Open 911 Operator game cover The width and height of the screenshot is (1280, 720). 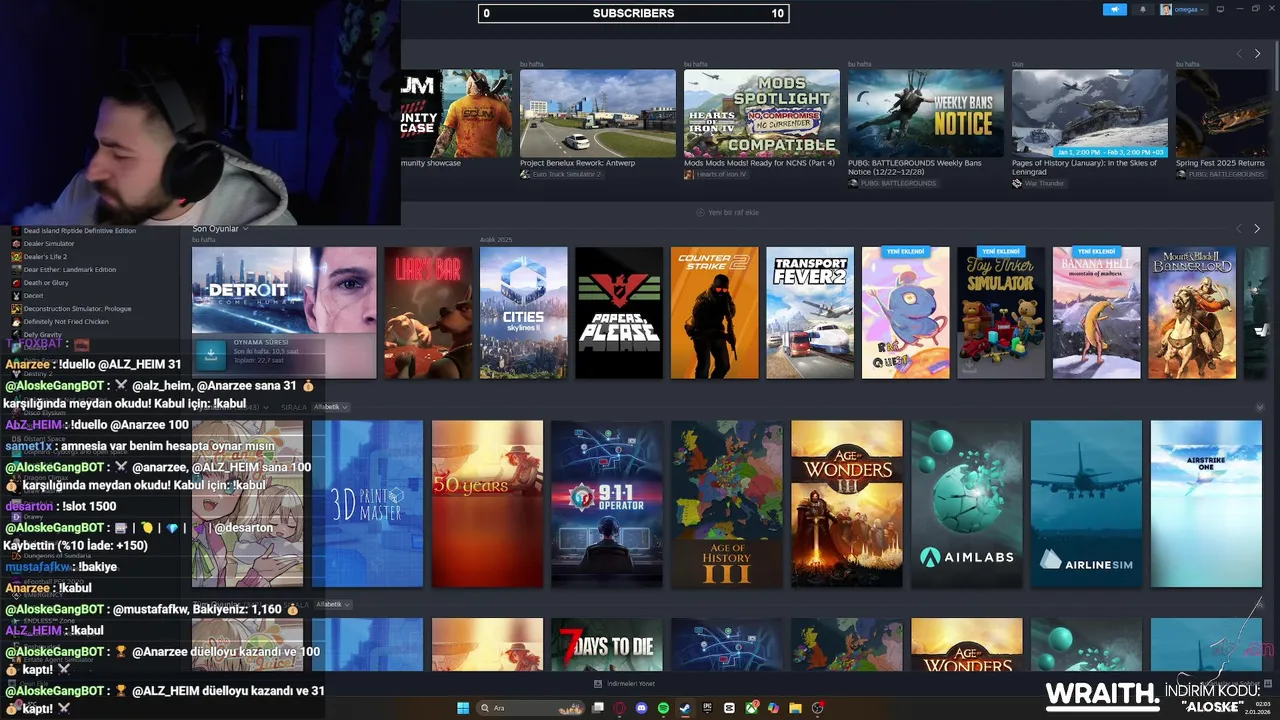(607, 504)
